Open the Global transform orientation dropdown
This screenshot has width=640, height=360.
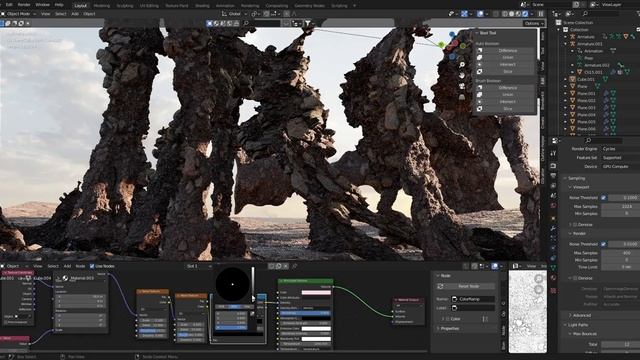234,13
